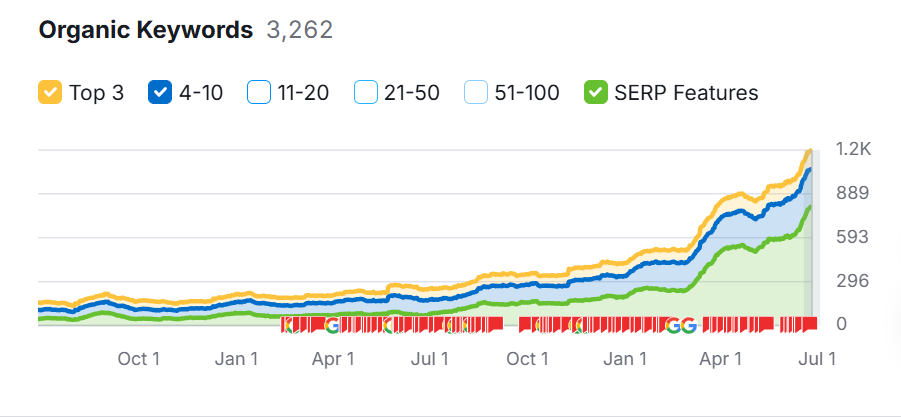Disable the 4-10 positions checkbox
The width and height of the screenshot is (901, 417).
tap(160, 93)
